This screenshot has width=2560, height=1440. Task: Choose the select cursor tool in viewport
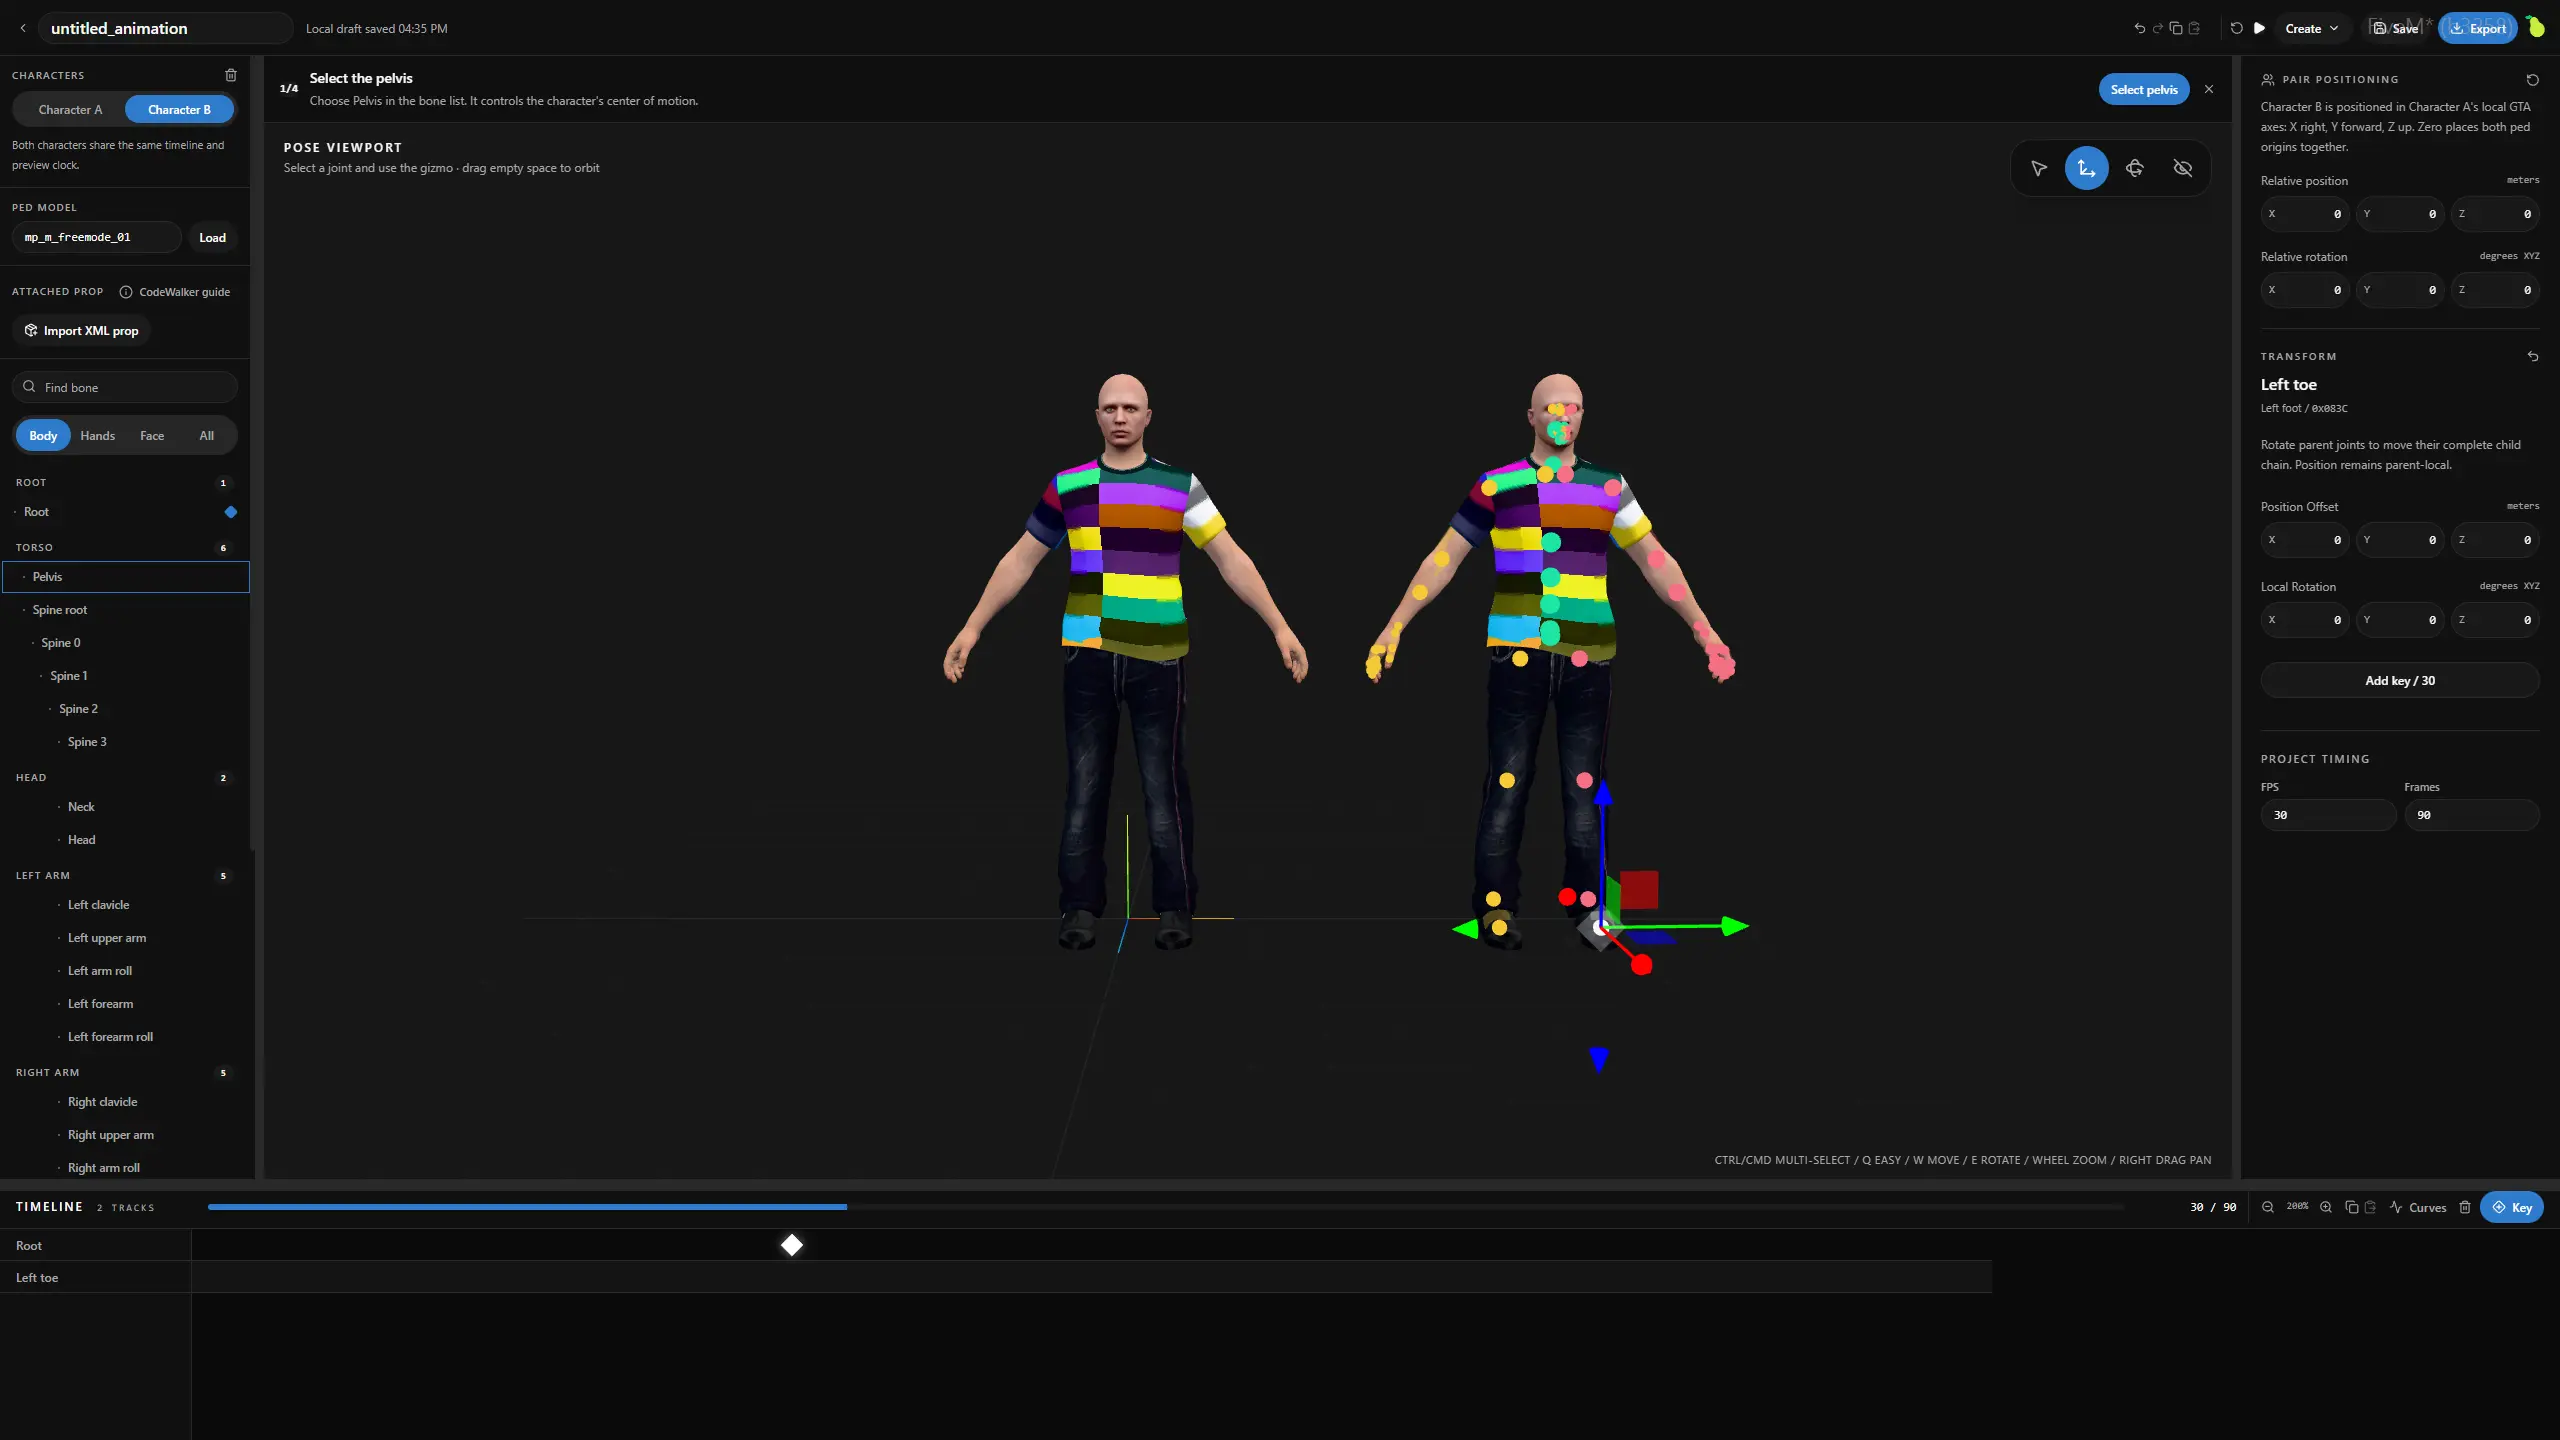[2038, 168]
